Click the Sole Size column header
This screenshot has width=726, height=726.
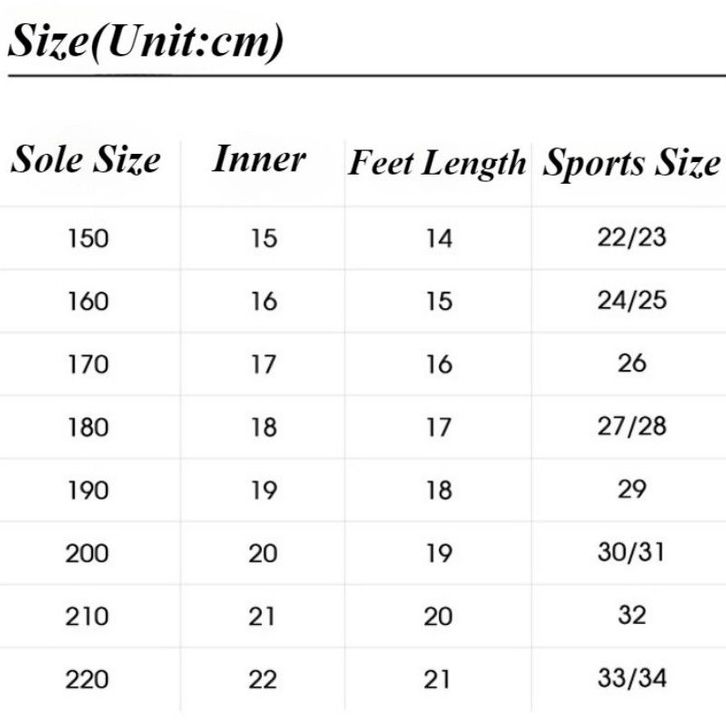(86, 161)
